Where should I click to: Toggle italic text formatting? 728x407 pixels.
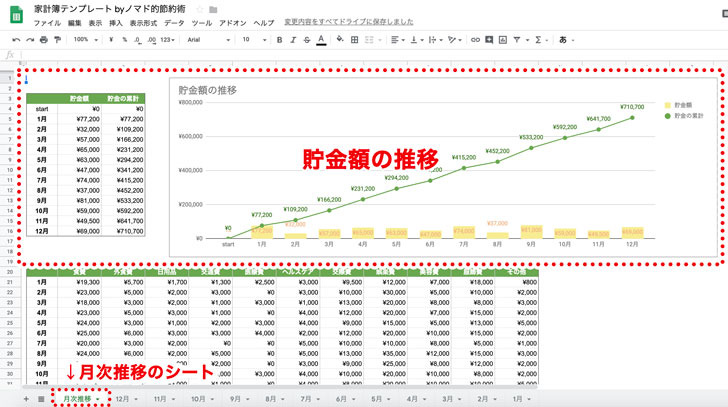click(293, 40)
